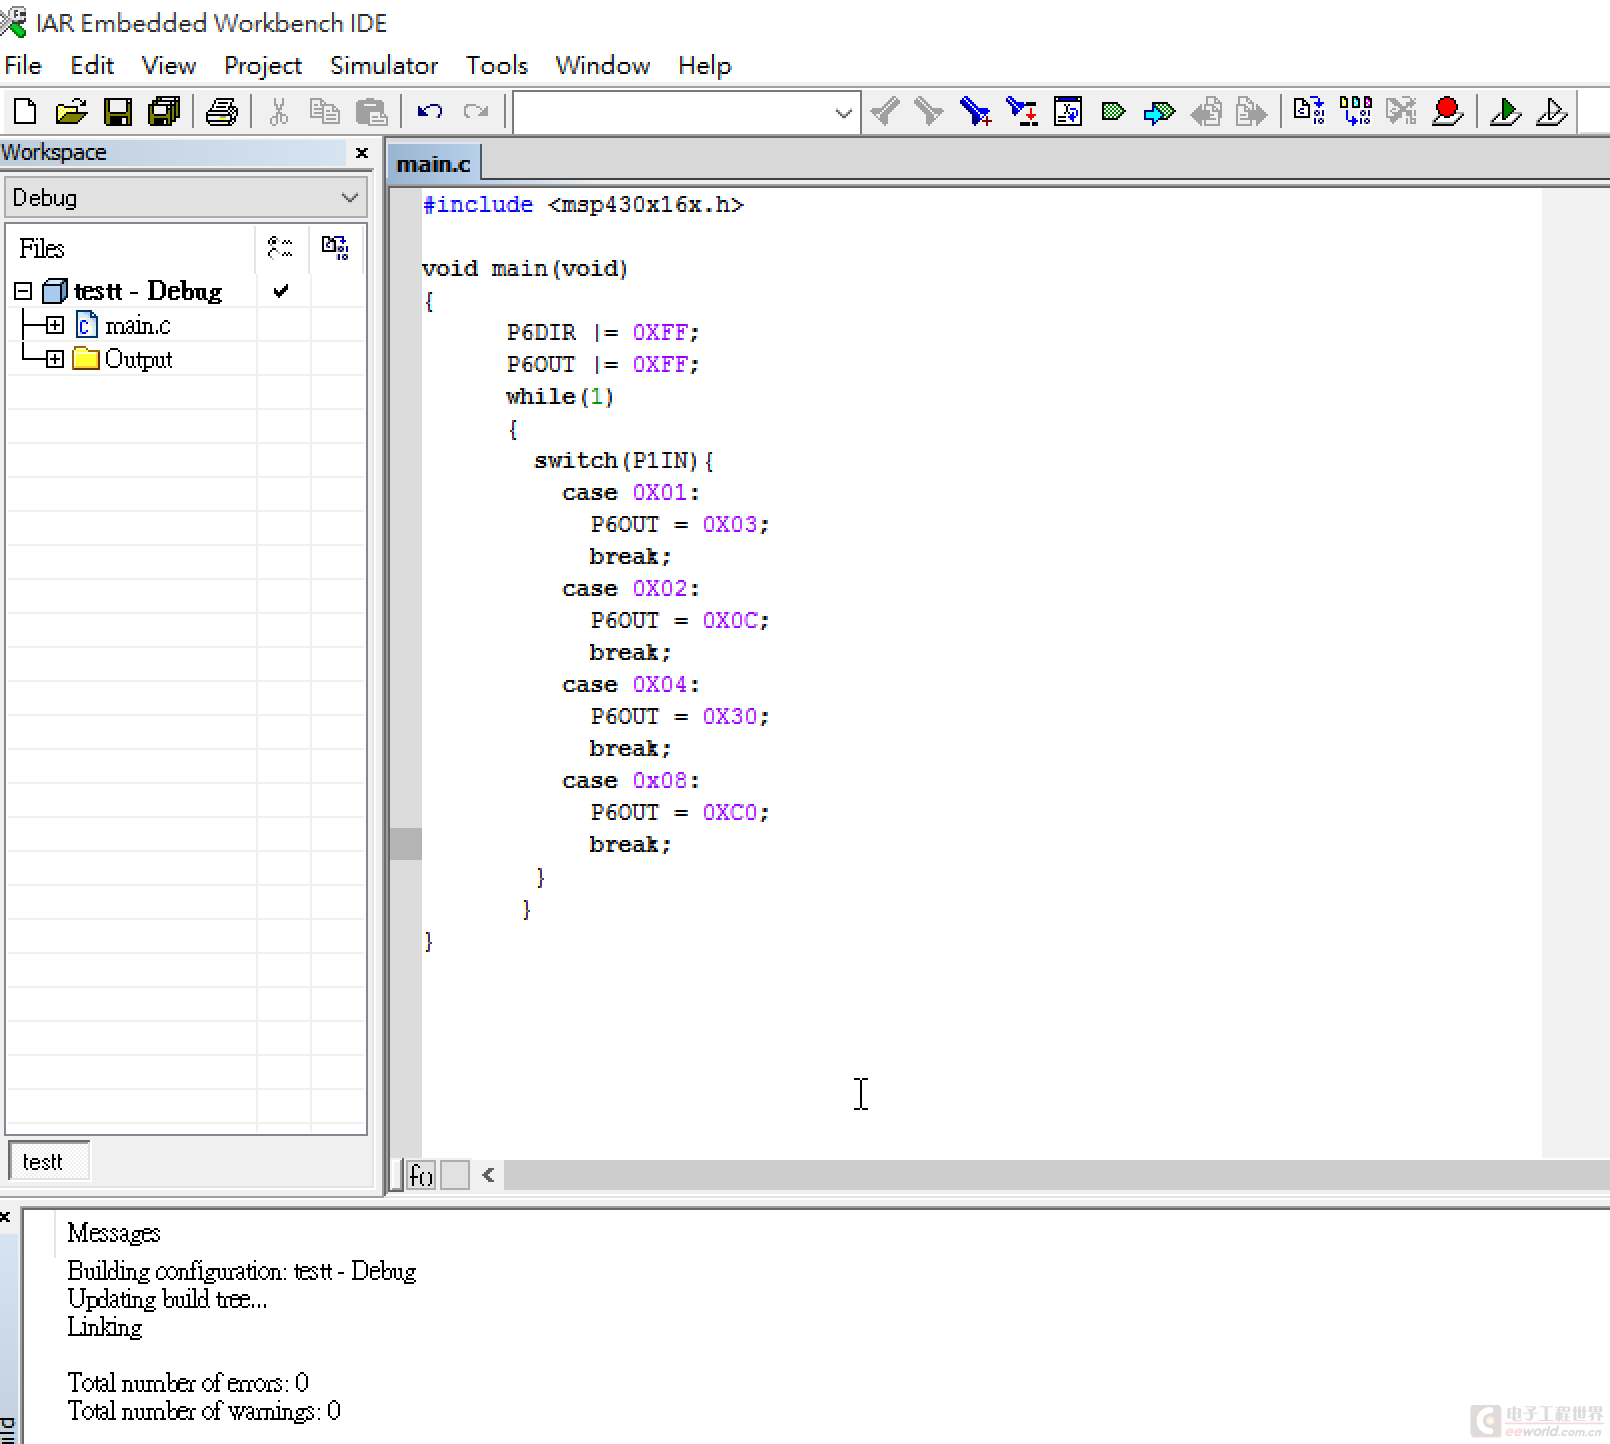The image size is (1610, 1444).
Task: Click the #include line in the editor
Action: point(583,204)
